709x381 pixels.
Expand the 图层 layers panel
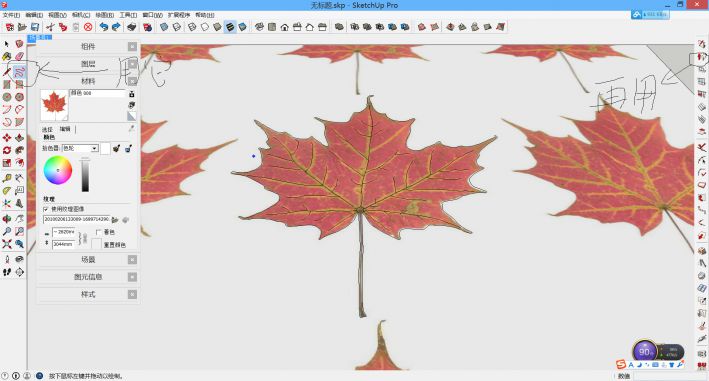click(x=88, y=64)
